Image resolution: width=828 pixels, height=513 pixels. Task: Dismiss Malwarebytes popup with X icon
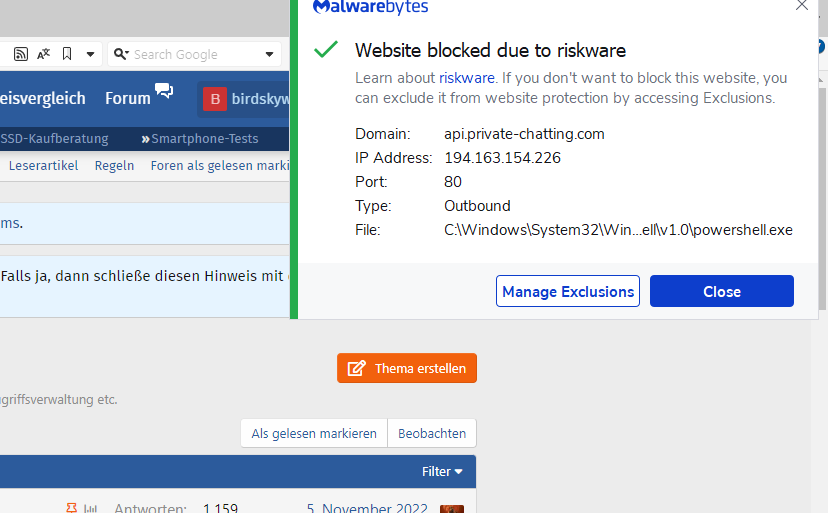(802, 5)
